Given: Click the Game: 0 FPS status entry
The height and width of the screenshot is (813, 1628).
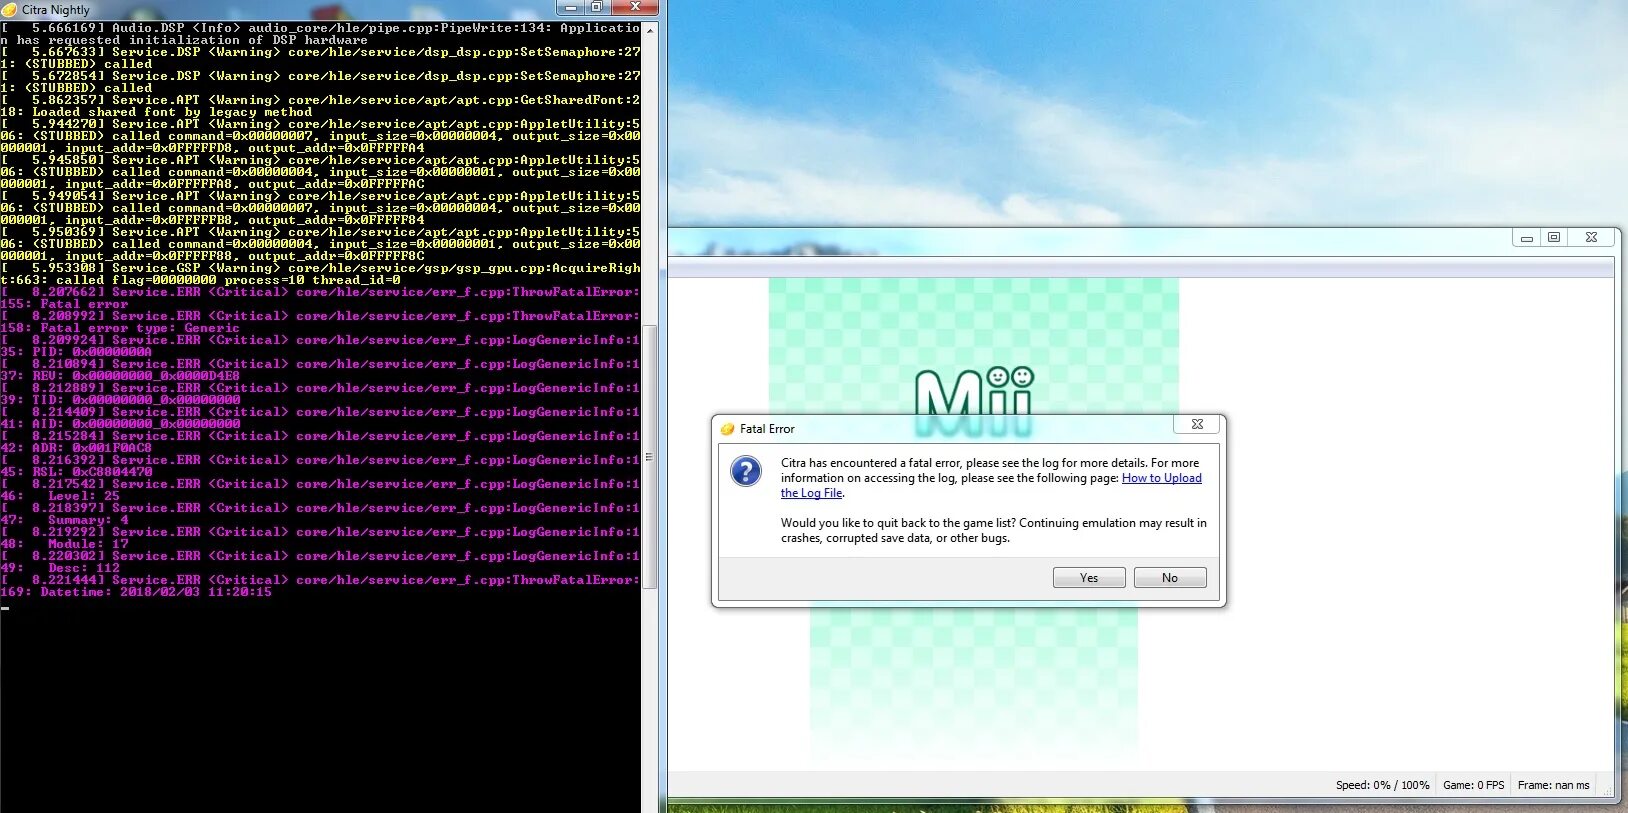Looking at the screenshot, I should point(1473,785).
